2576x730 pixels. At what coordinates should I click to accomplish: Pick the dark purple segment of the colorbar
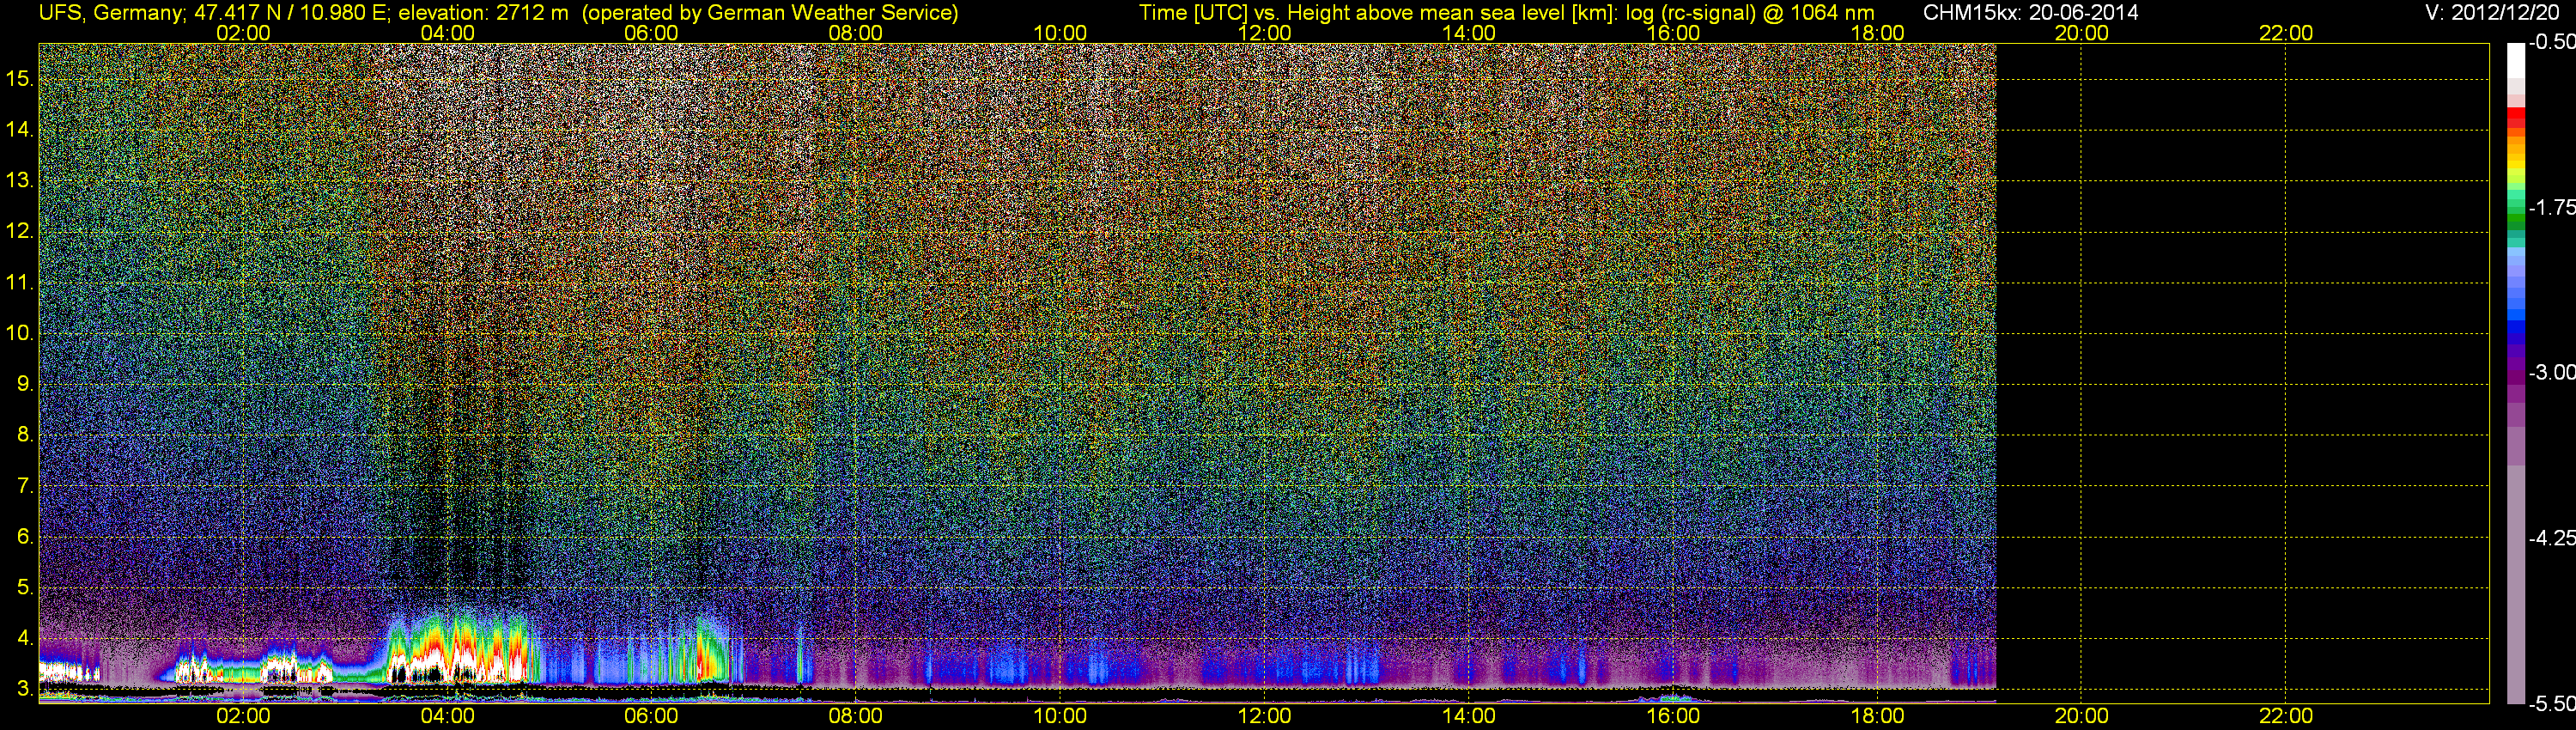(x=2516, y=378)
